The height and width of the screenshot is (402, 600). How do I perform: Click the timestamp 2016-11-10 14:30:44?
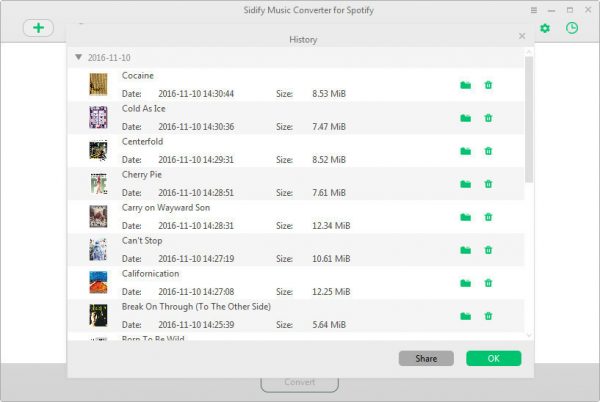point(196,94)
